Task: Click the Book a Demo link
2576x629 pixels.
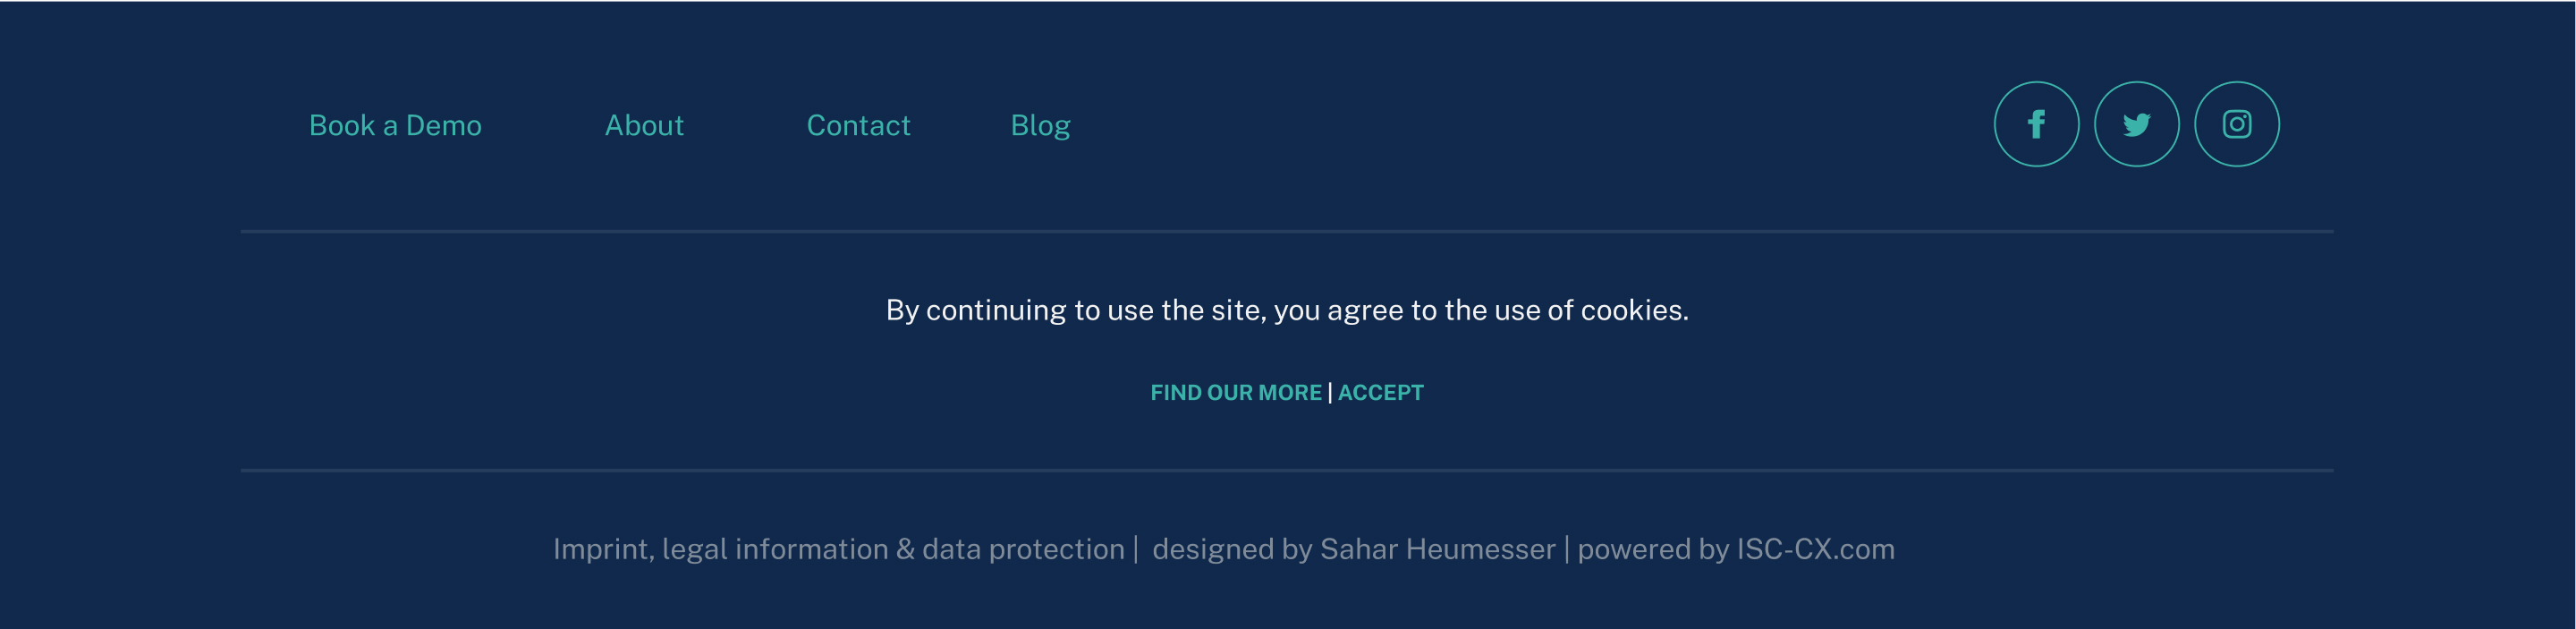Action: tap(395, 125)
